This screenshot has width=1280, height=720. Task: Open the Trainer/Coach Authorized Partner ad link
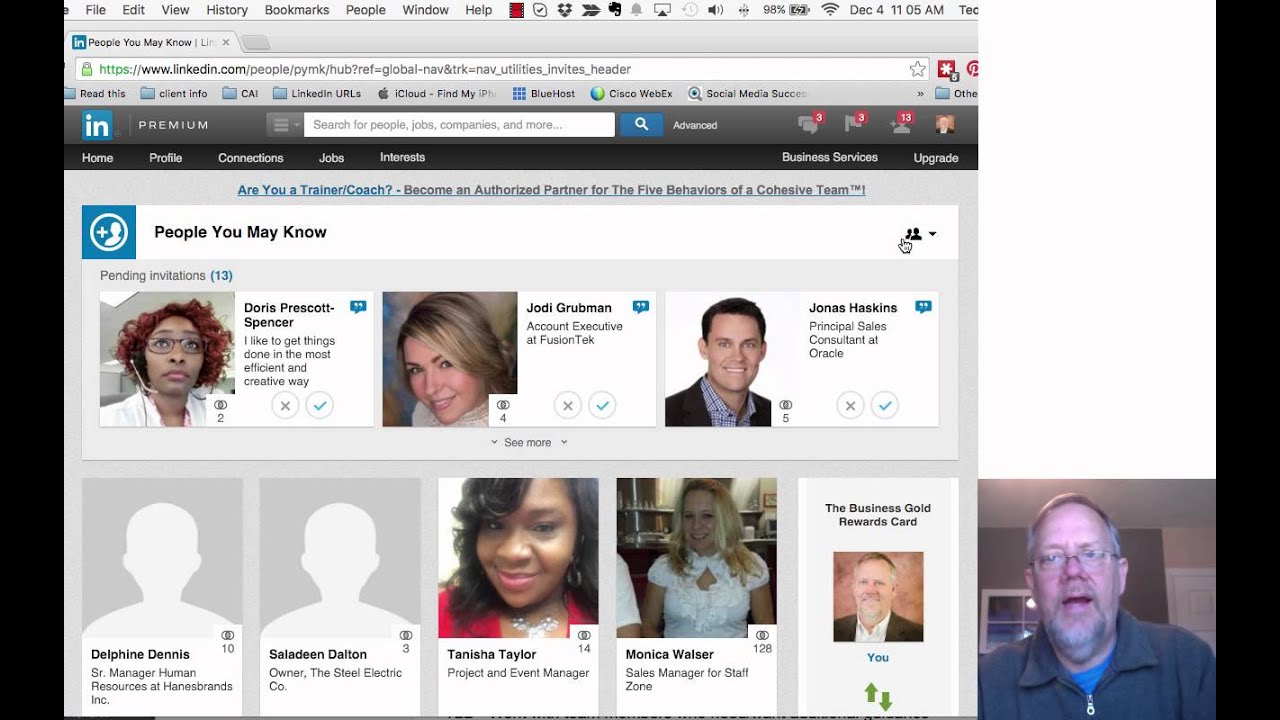coord(551,190)
